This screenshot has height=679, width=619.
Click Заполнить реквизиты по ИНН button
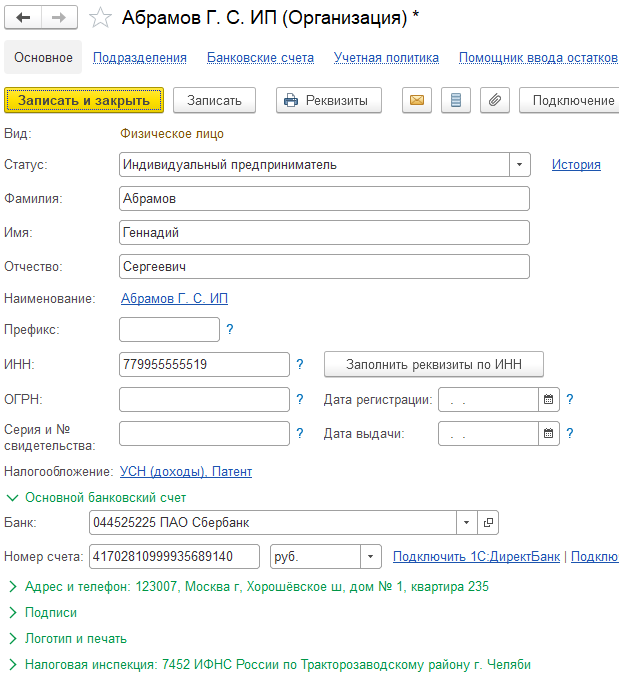click(x=434, y=364)
